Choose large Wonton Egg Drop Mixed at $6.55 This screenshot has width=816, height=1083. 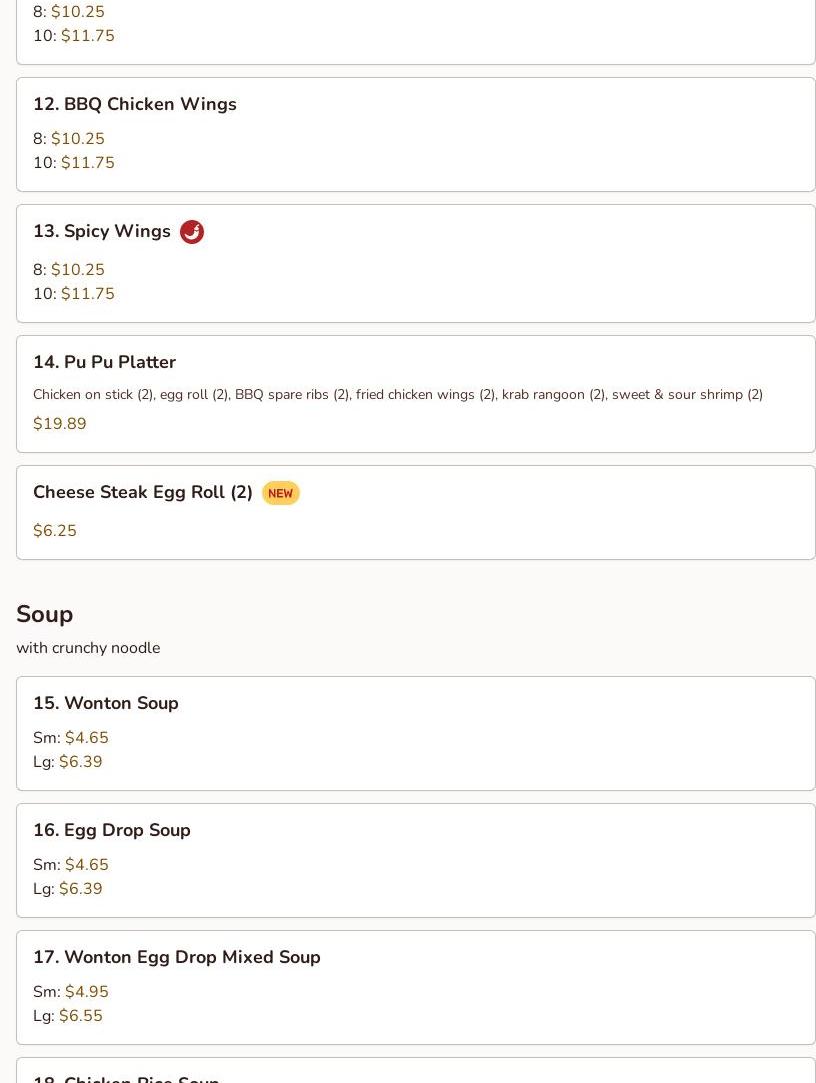pyautogui.click(x=80, y=1016)
